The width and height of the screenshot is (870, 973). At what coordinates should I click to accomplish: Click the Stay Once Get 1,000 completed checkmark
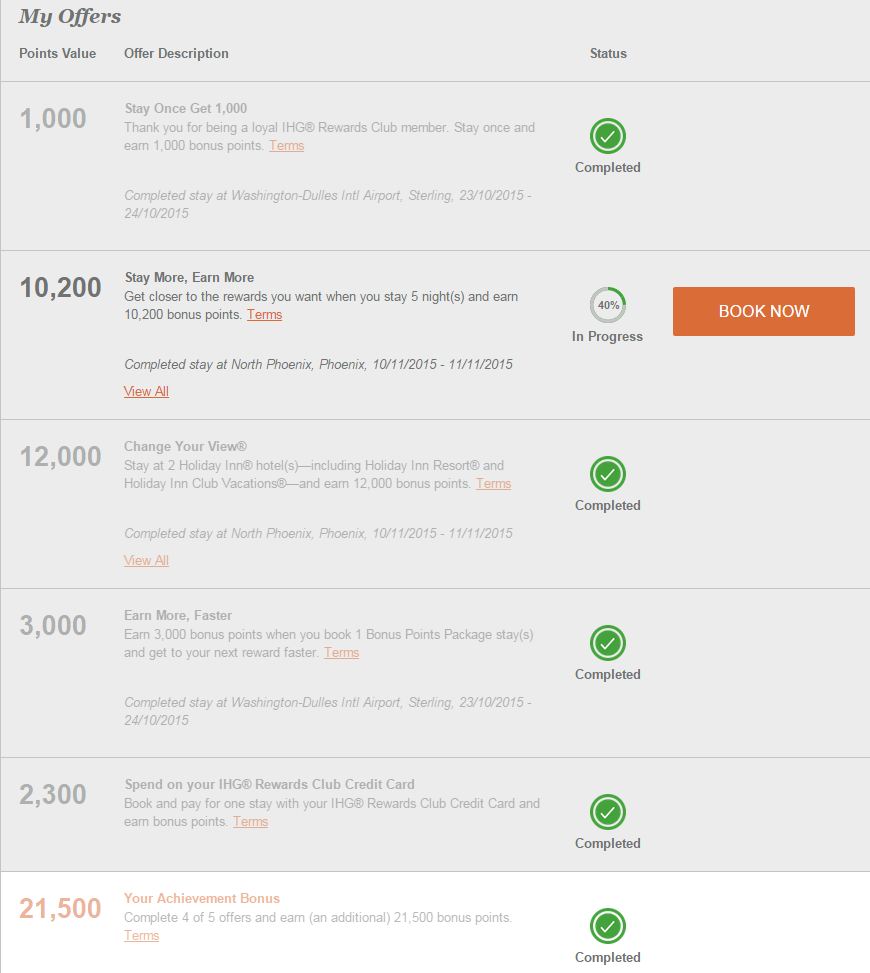click(607, 135)
